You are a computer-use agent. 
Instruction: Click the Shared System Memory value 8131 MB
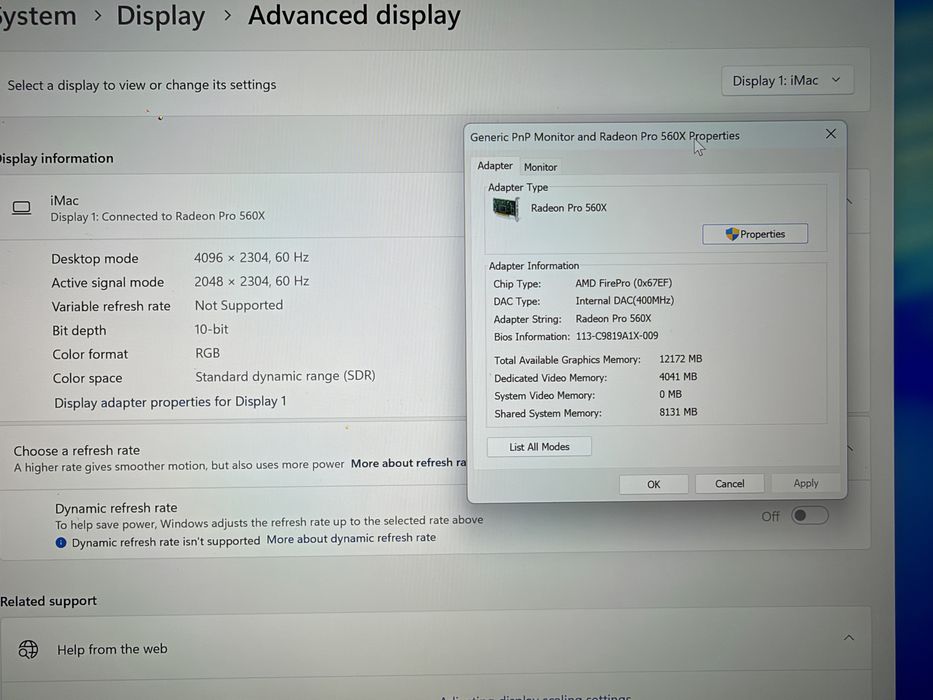tap(678, 412)
